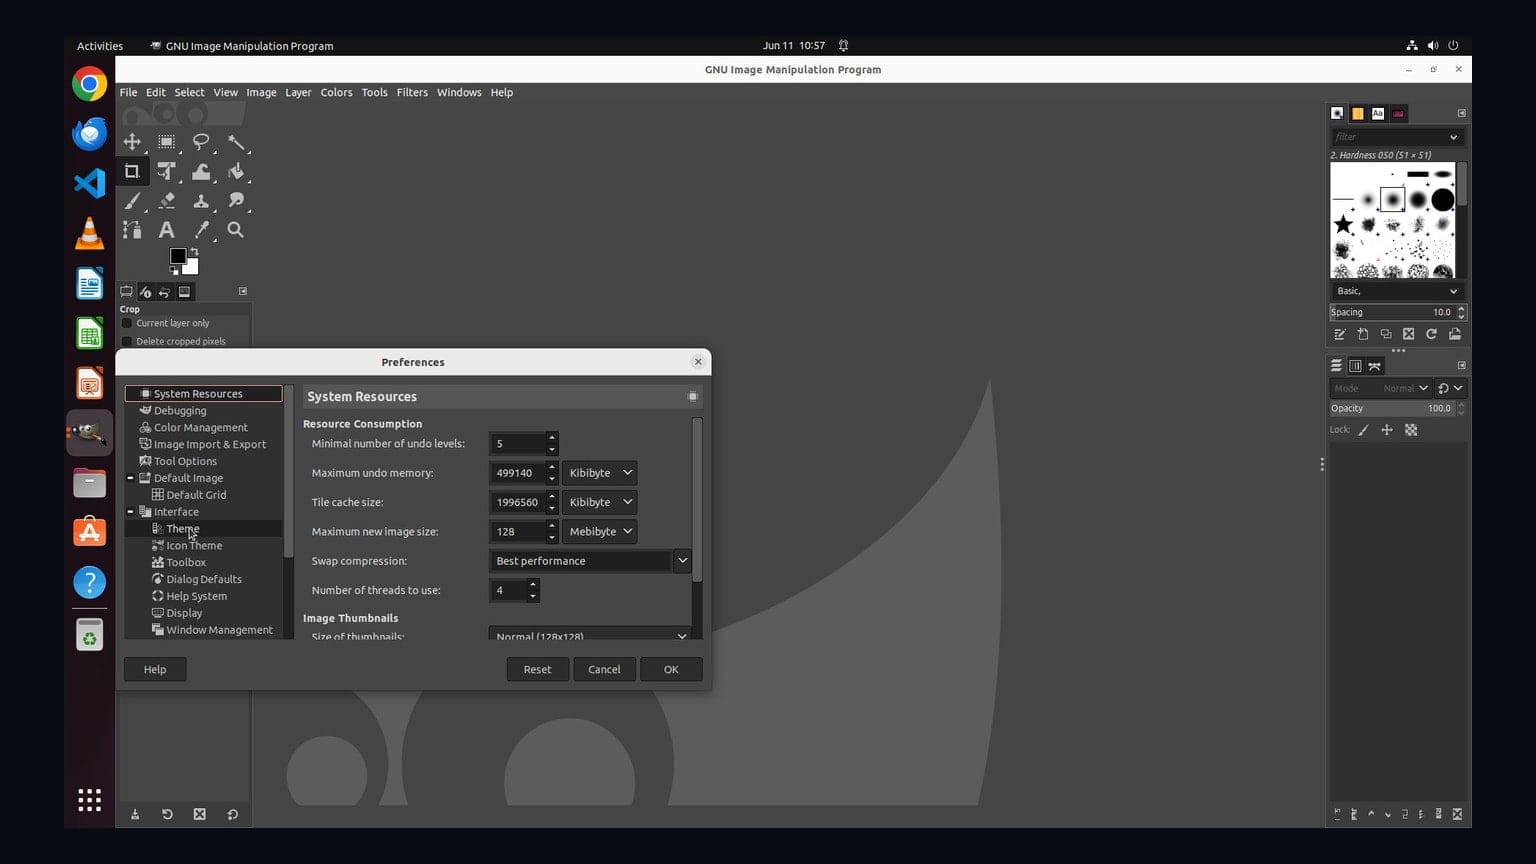Select the Free Select lasso tool
The image size is (1536, 864).
[x=201, y=142]
